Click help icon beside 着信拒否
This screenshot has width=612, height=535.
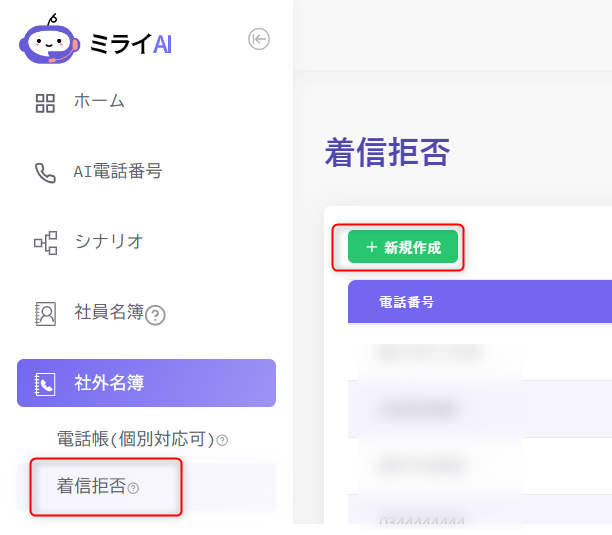(x=134, y=488)
